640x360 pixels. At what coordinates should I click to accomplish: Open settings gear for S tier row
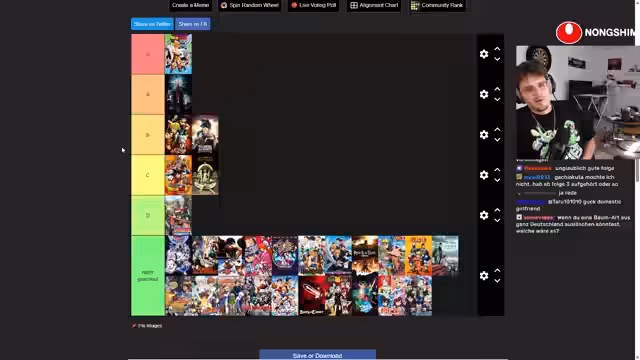tap(484, 54)
